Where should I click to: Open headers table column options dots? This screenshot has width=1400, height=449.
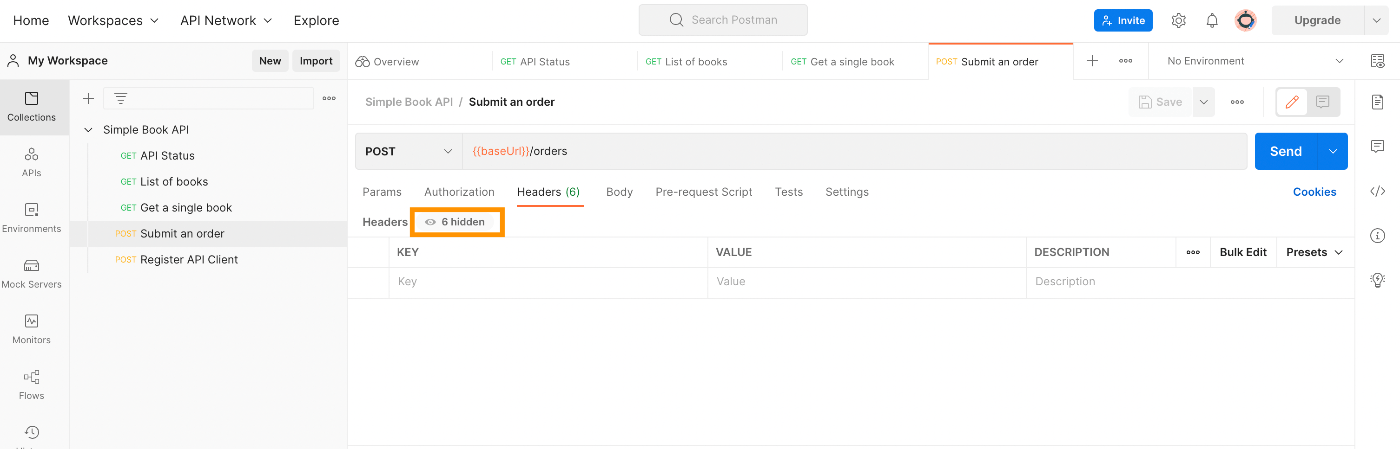tap(1193, 252)
